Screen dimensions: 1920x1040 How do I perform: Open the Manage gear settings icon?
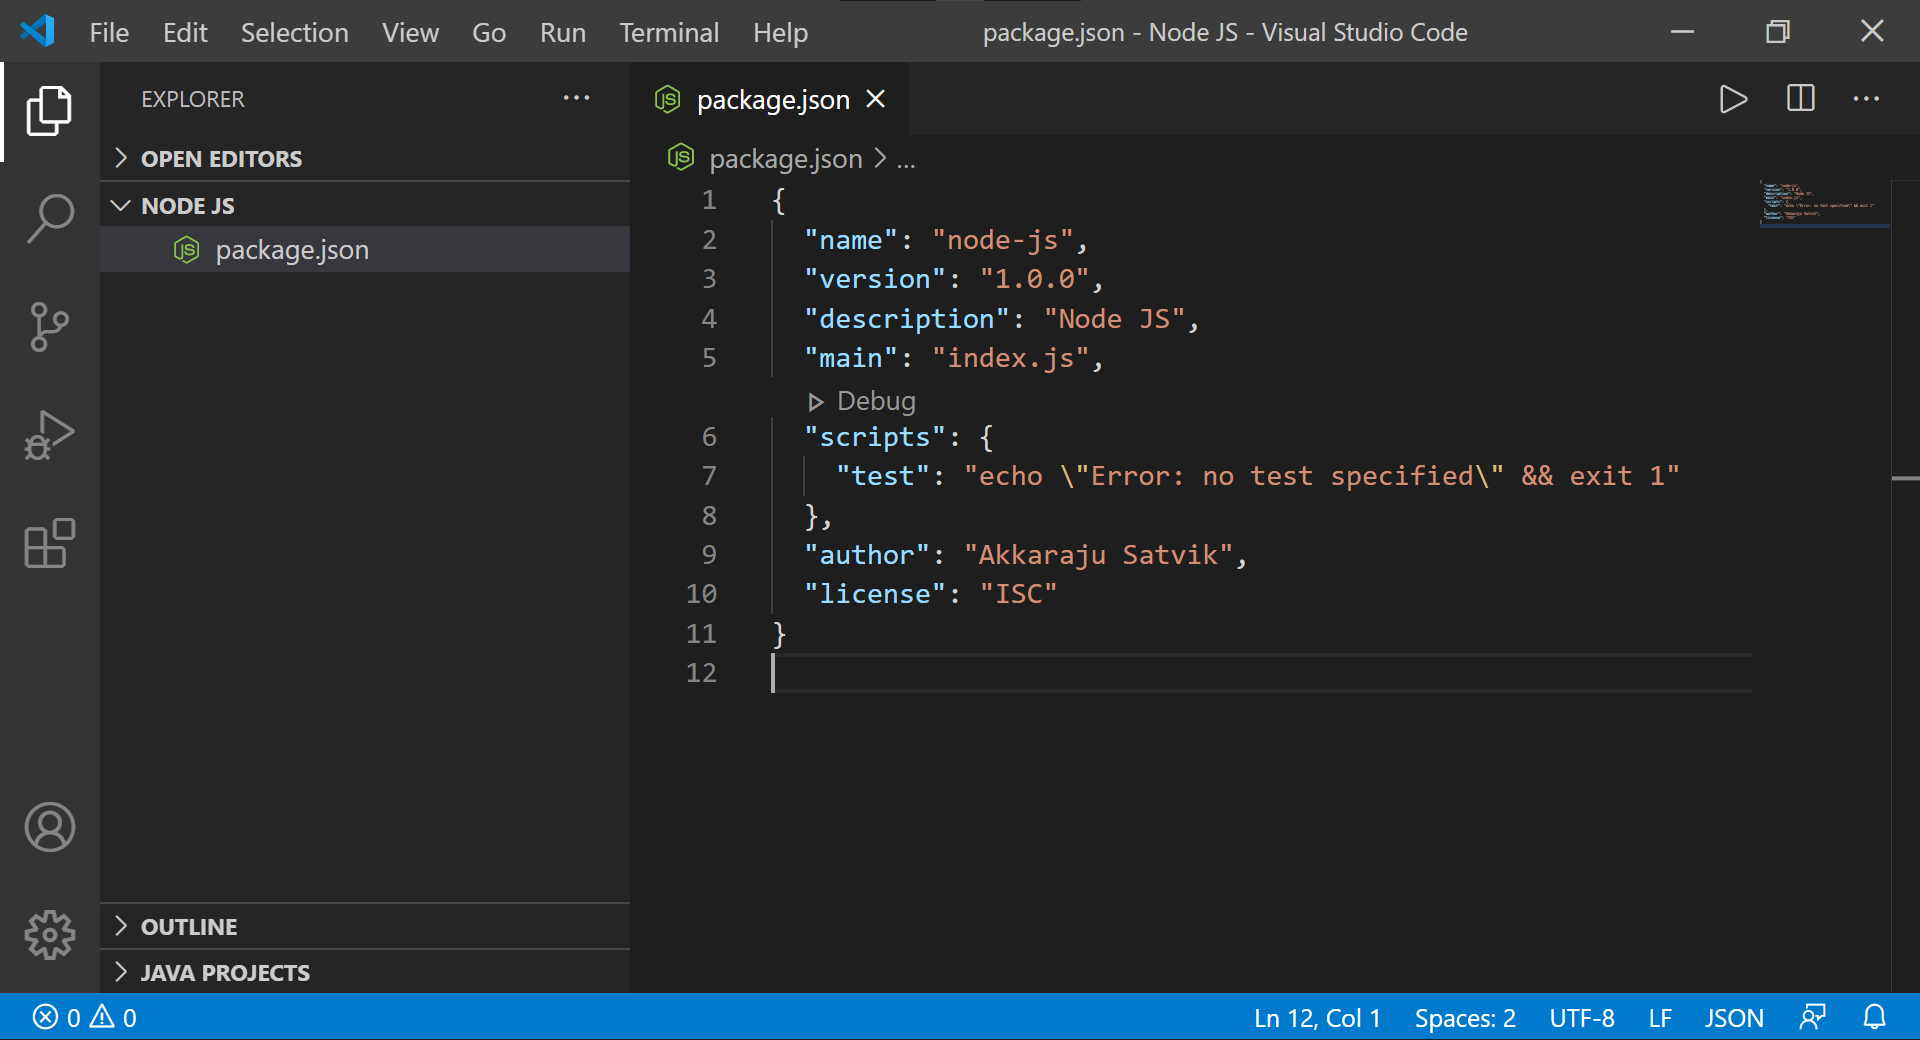tap(49, 935)
